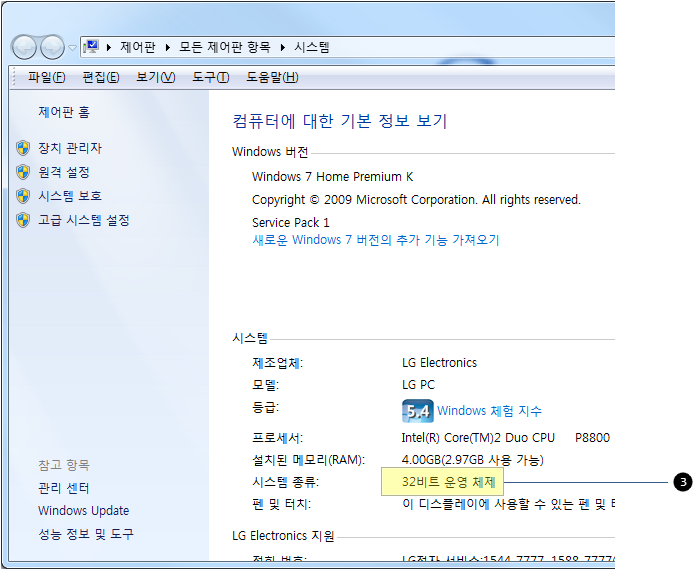Click the 펜 및 터치: label
694x570 pixels.
(281, 504)
